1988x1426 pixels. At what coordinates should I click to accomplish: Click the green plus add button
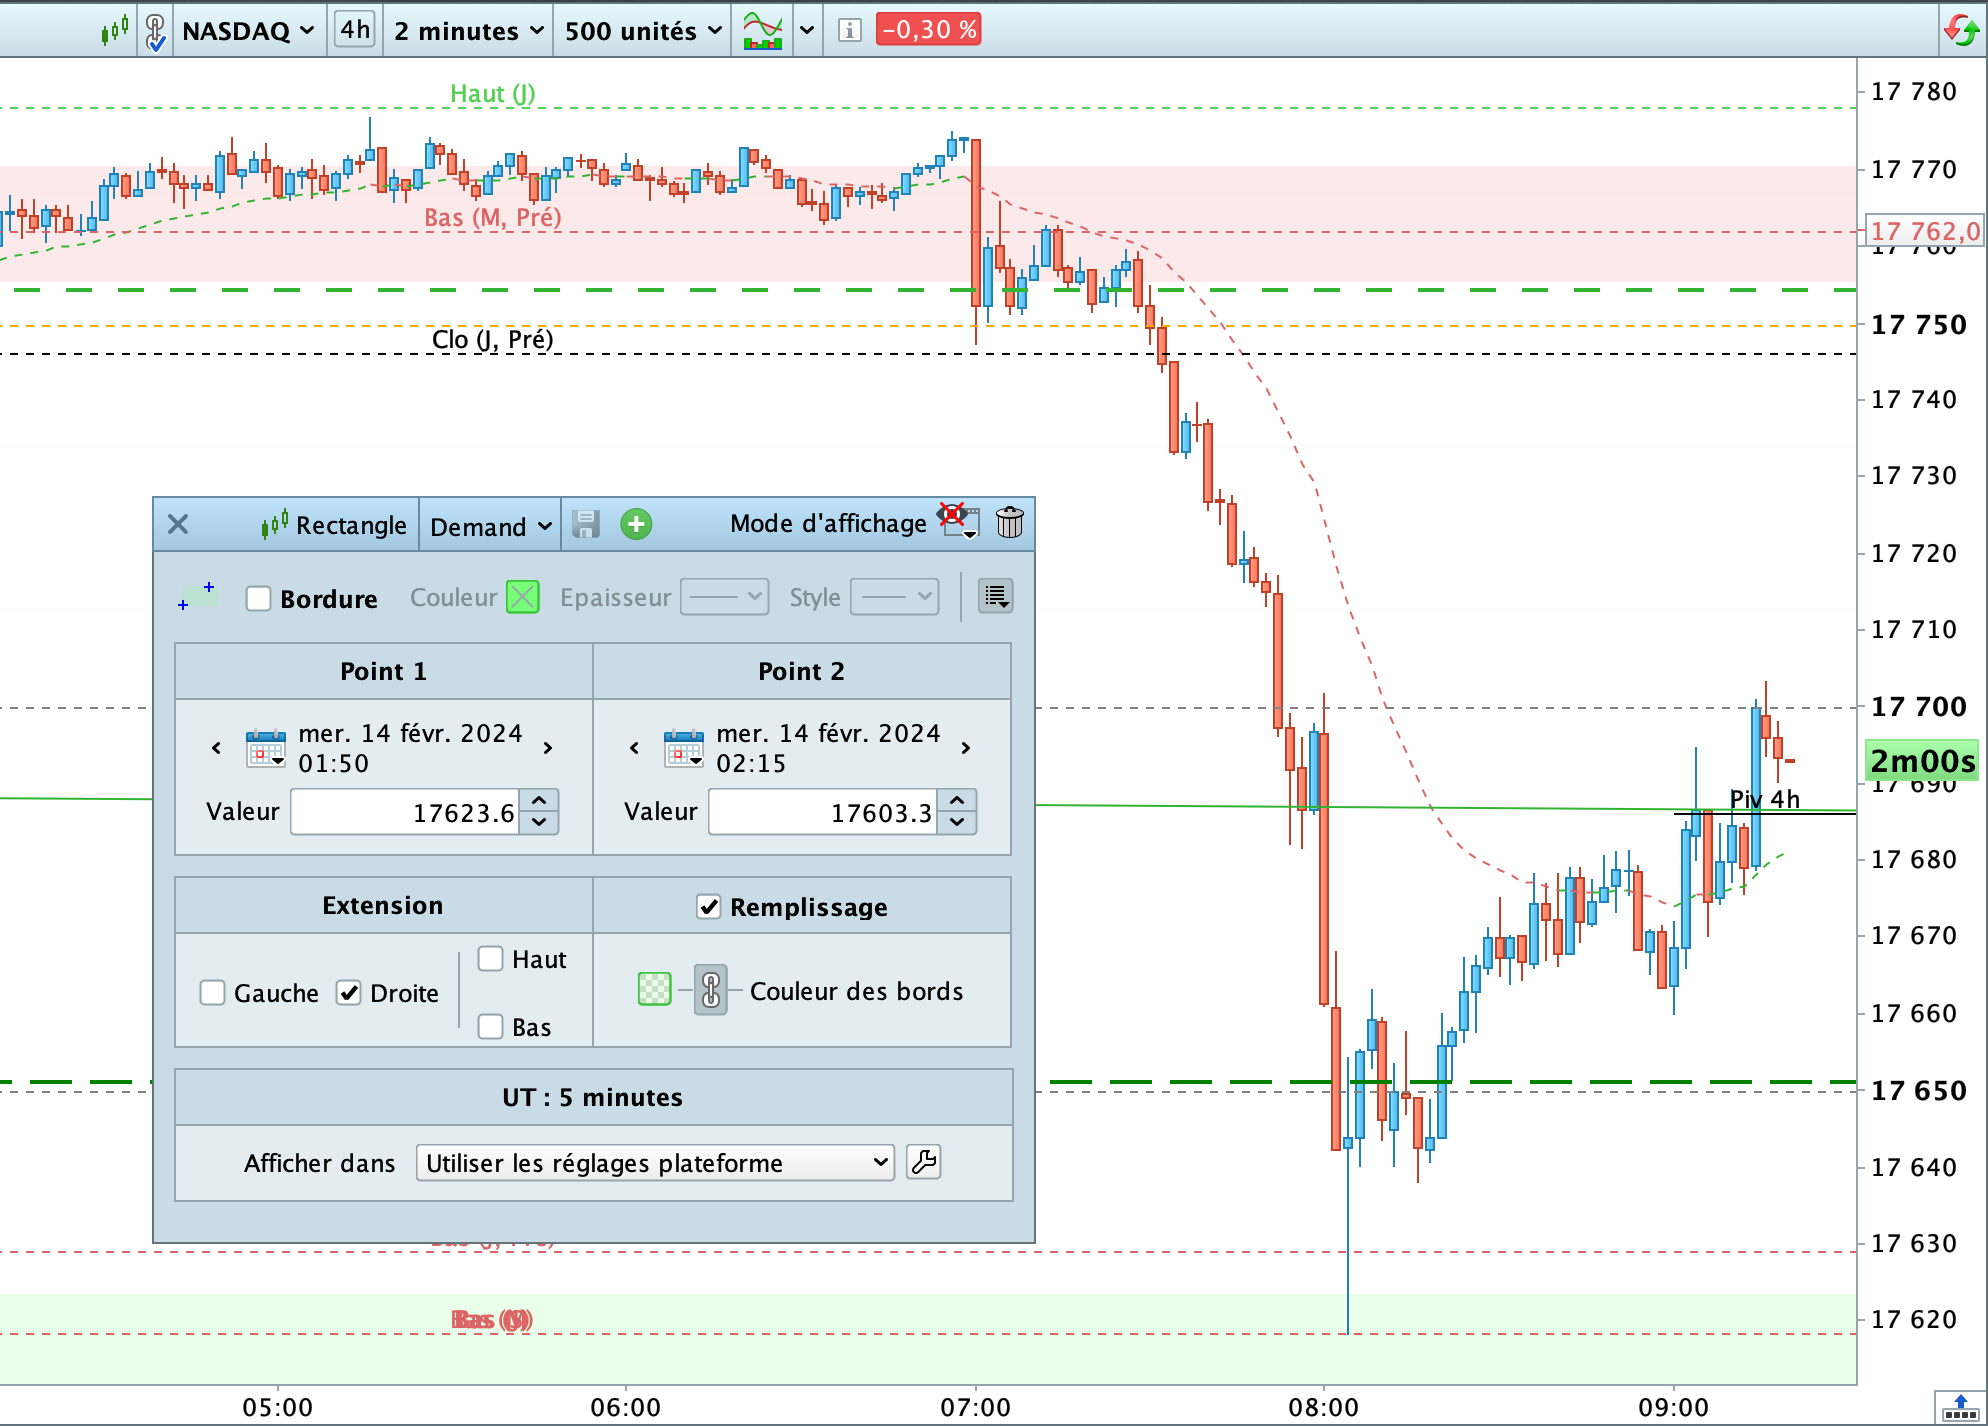coord(636,524)
